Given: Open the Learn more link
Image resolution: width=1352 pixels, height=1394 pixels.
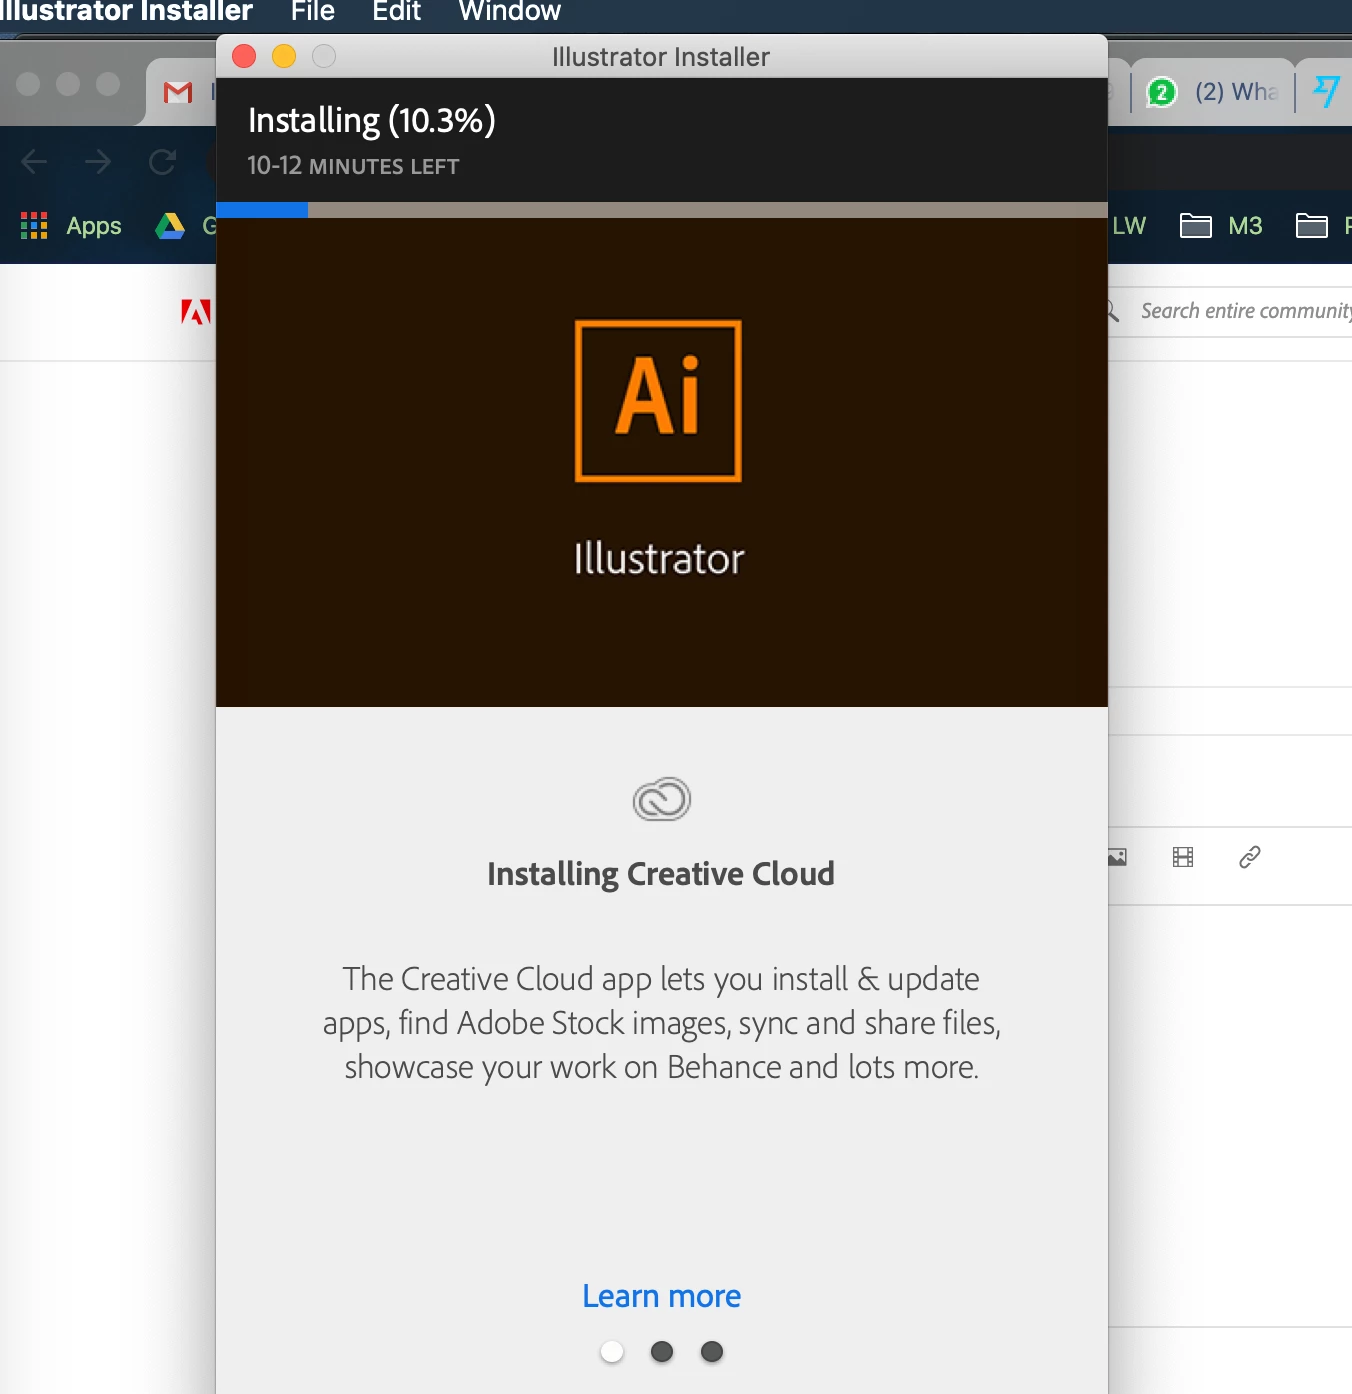Looking at the screenshot, I should pos(661,1296).
